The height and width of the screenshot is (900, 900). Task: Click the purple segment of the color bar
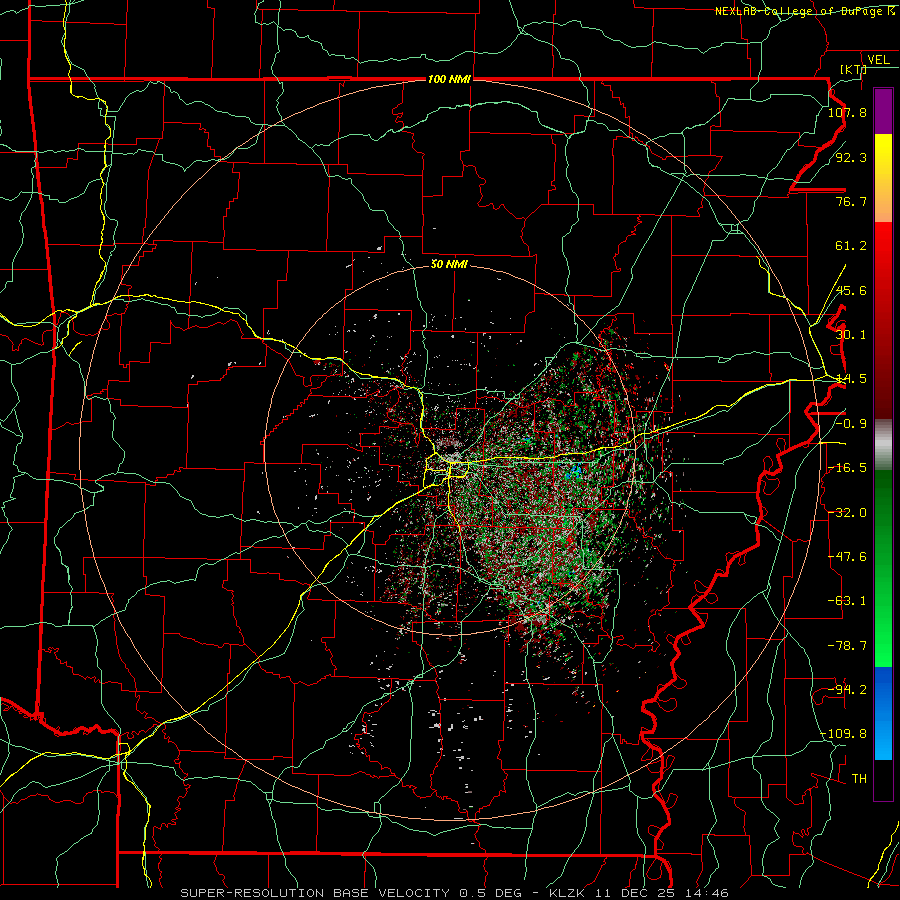tap(883, 112)
